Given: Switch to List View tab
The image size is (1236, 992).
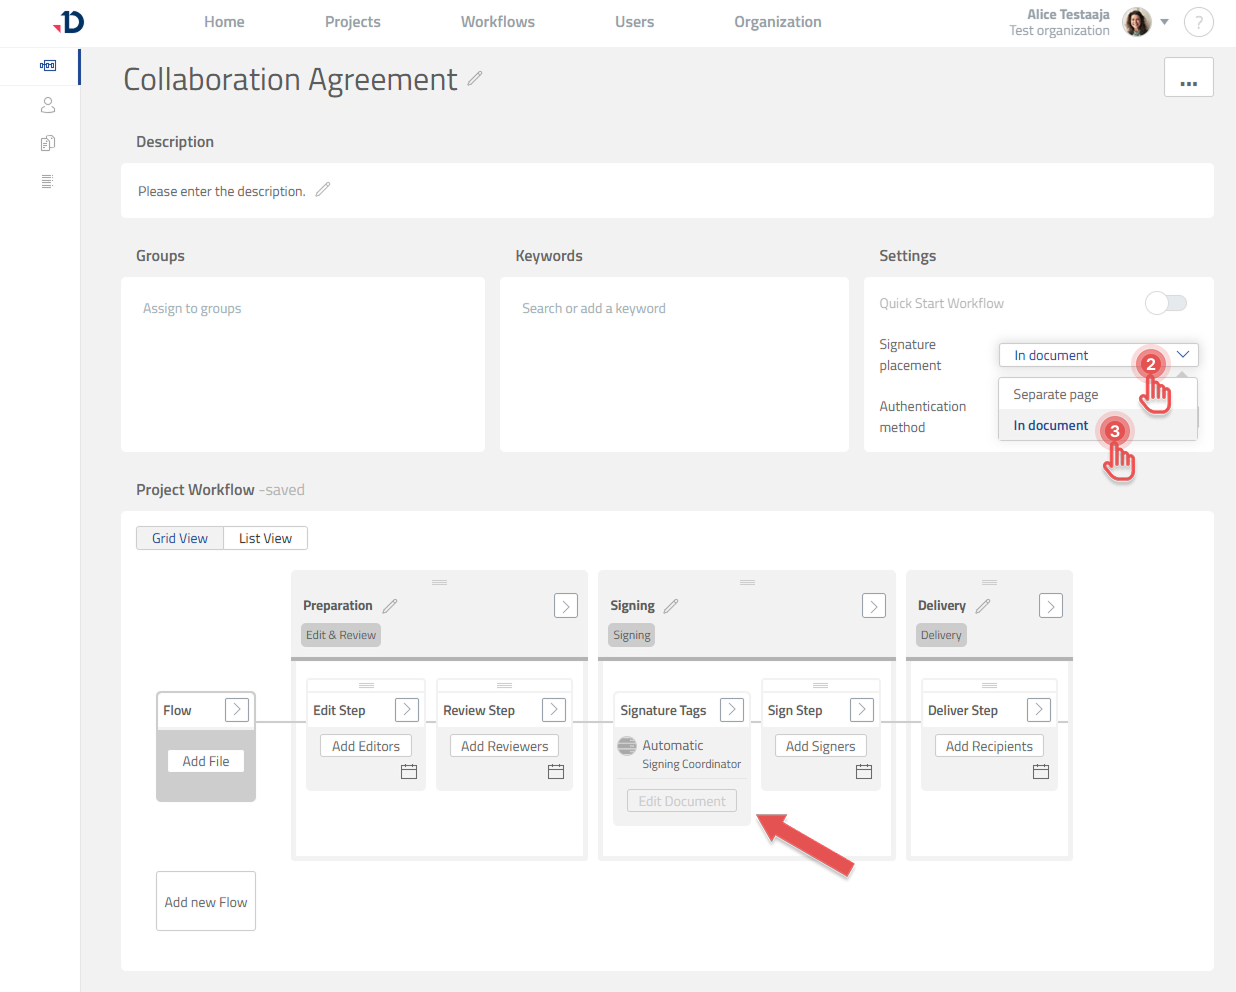Looking at the screenshot, I should tap(264, 538).
